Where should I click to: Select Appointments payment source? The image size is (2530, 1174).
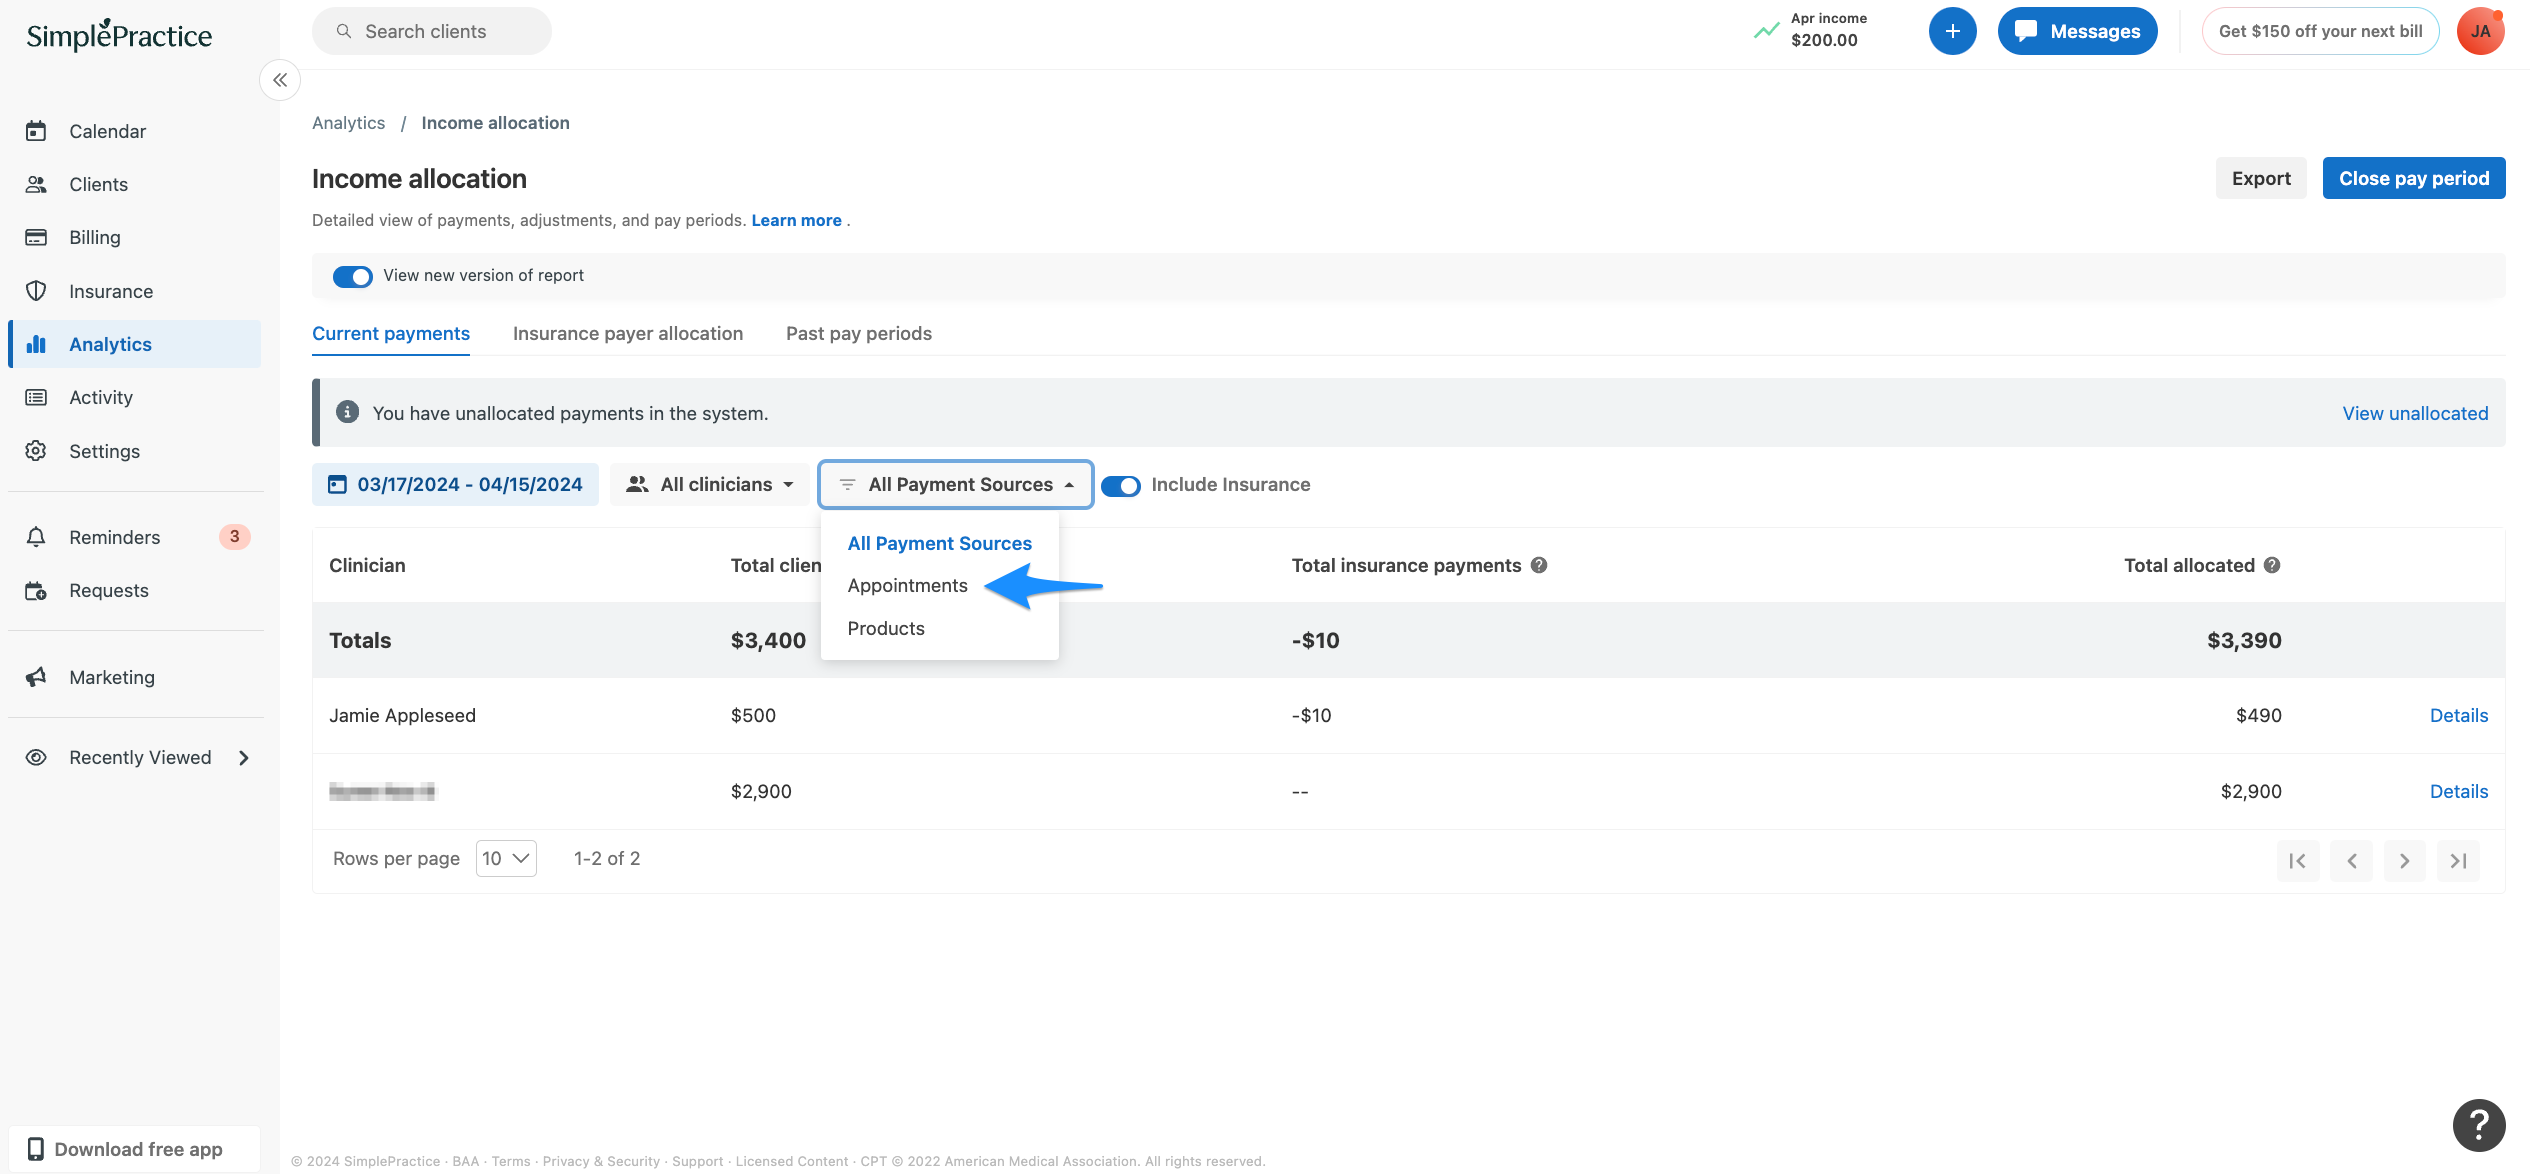pos(907,585)
